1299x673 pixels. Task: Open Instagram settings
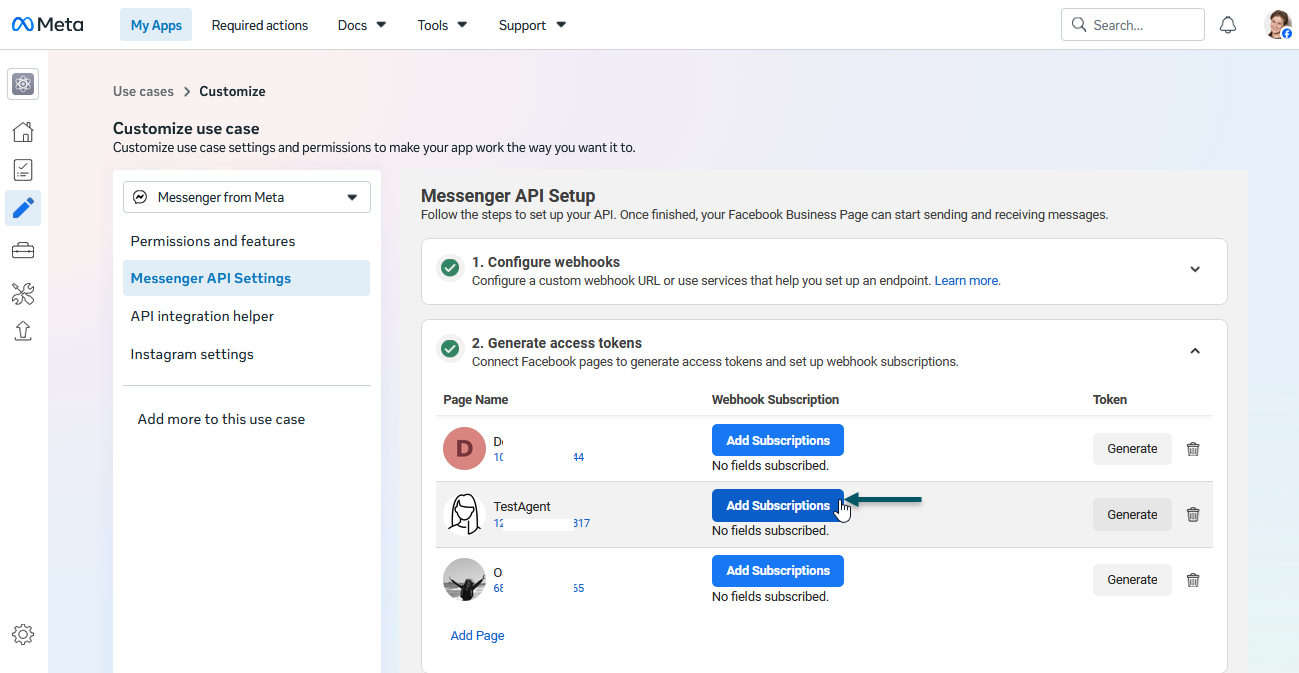pyautogui.click(x=192, y=354)
